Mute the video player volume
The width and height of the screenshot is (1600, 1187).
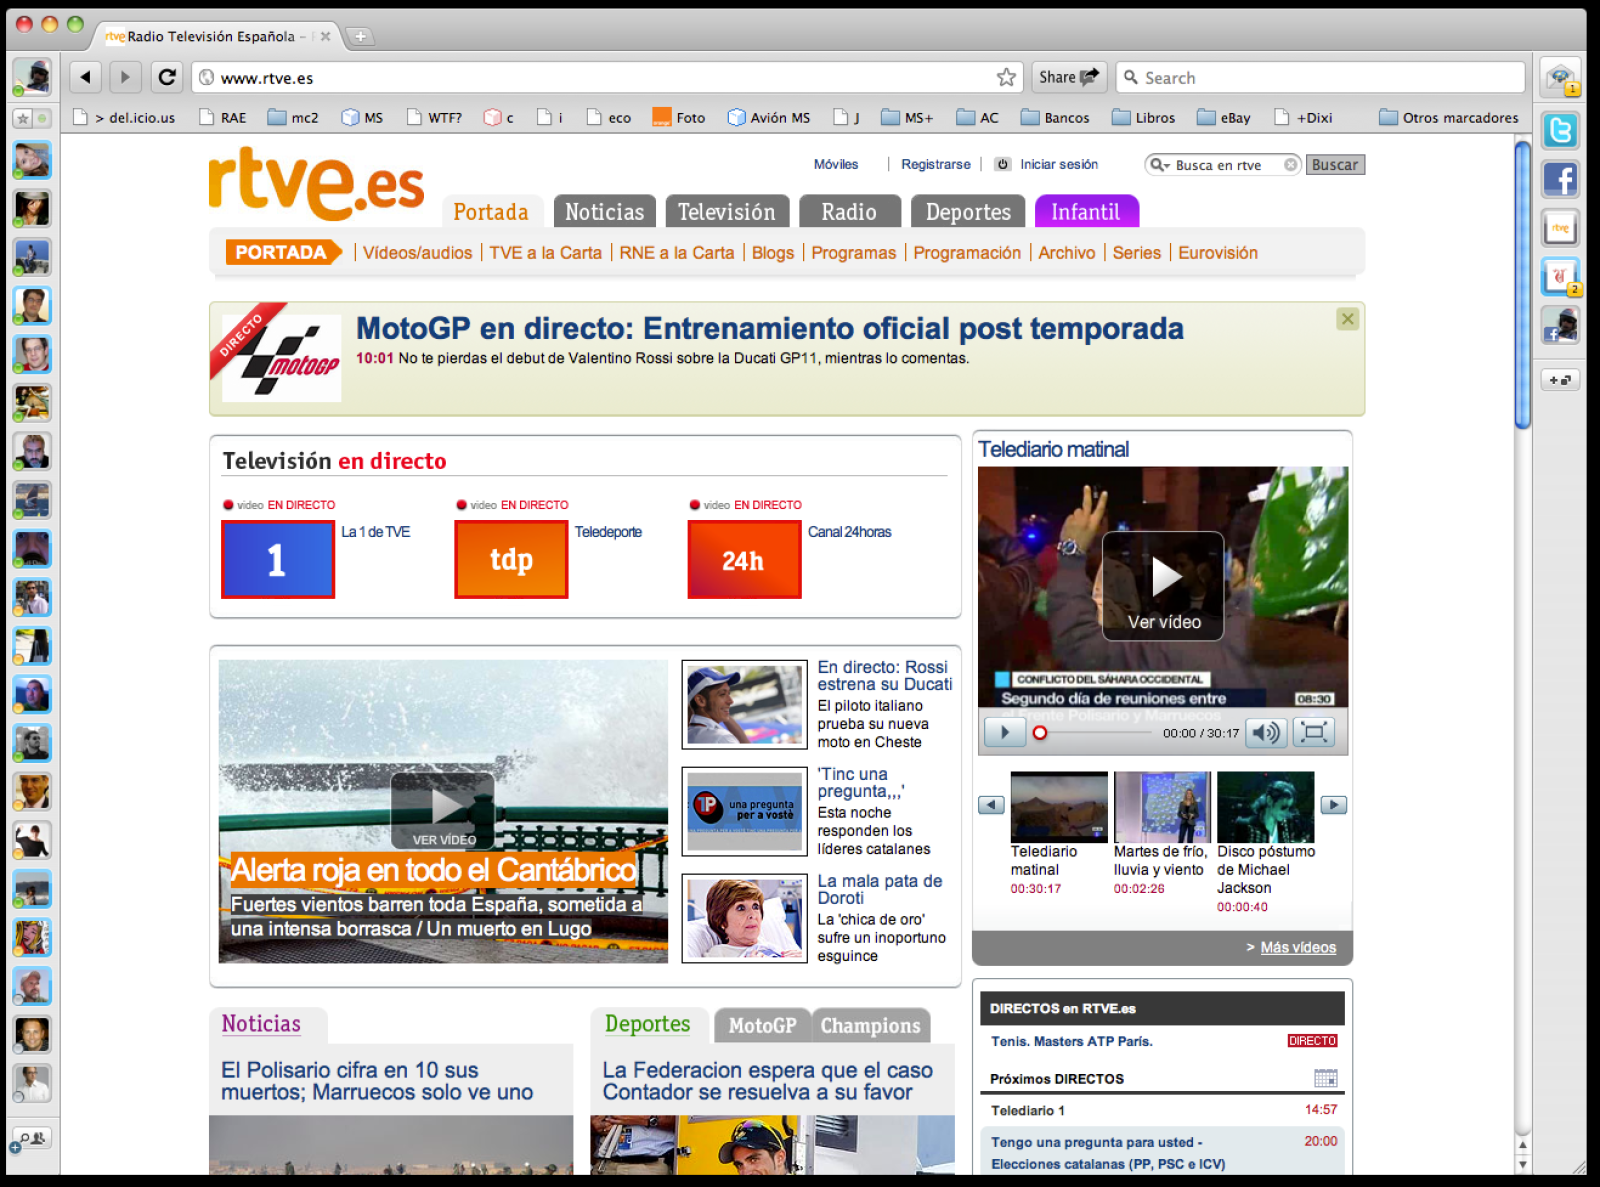click(x=1266, y=732)
